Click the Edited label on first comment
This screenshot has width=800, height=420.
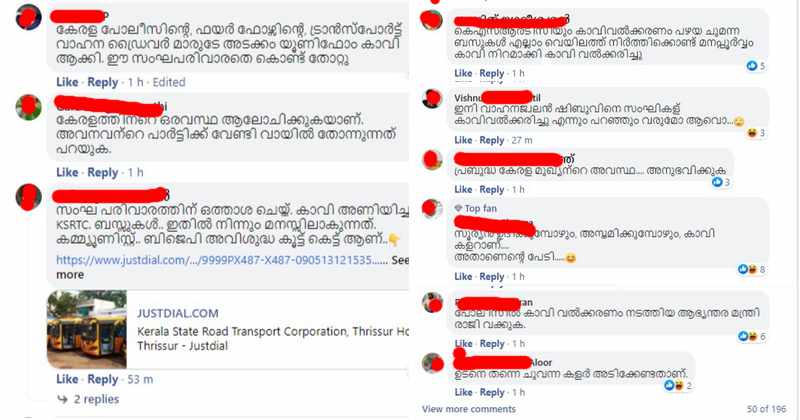point(169,82)
